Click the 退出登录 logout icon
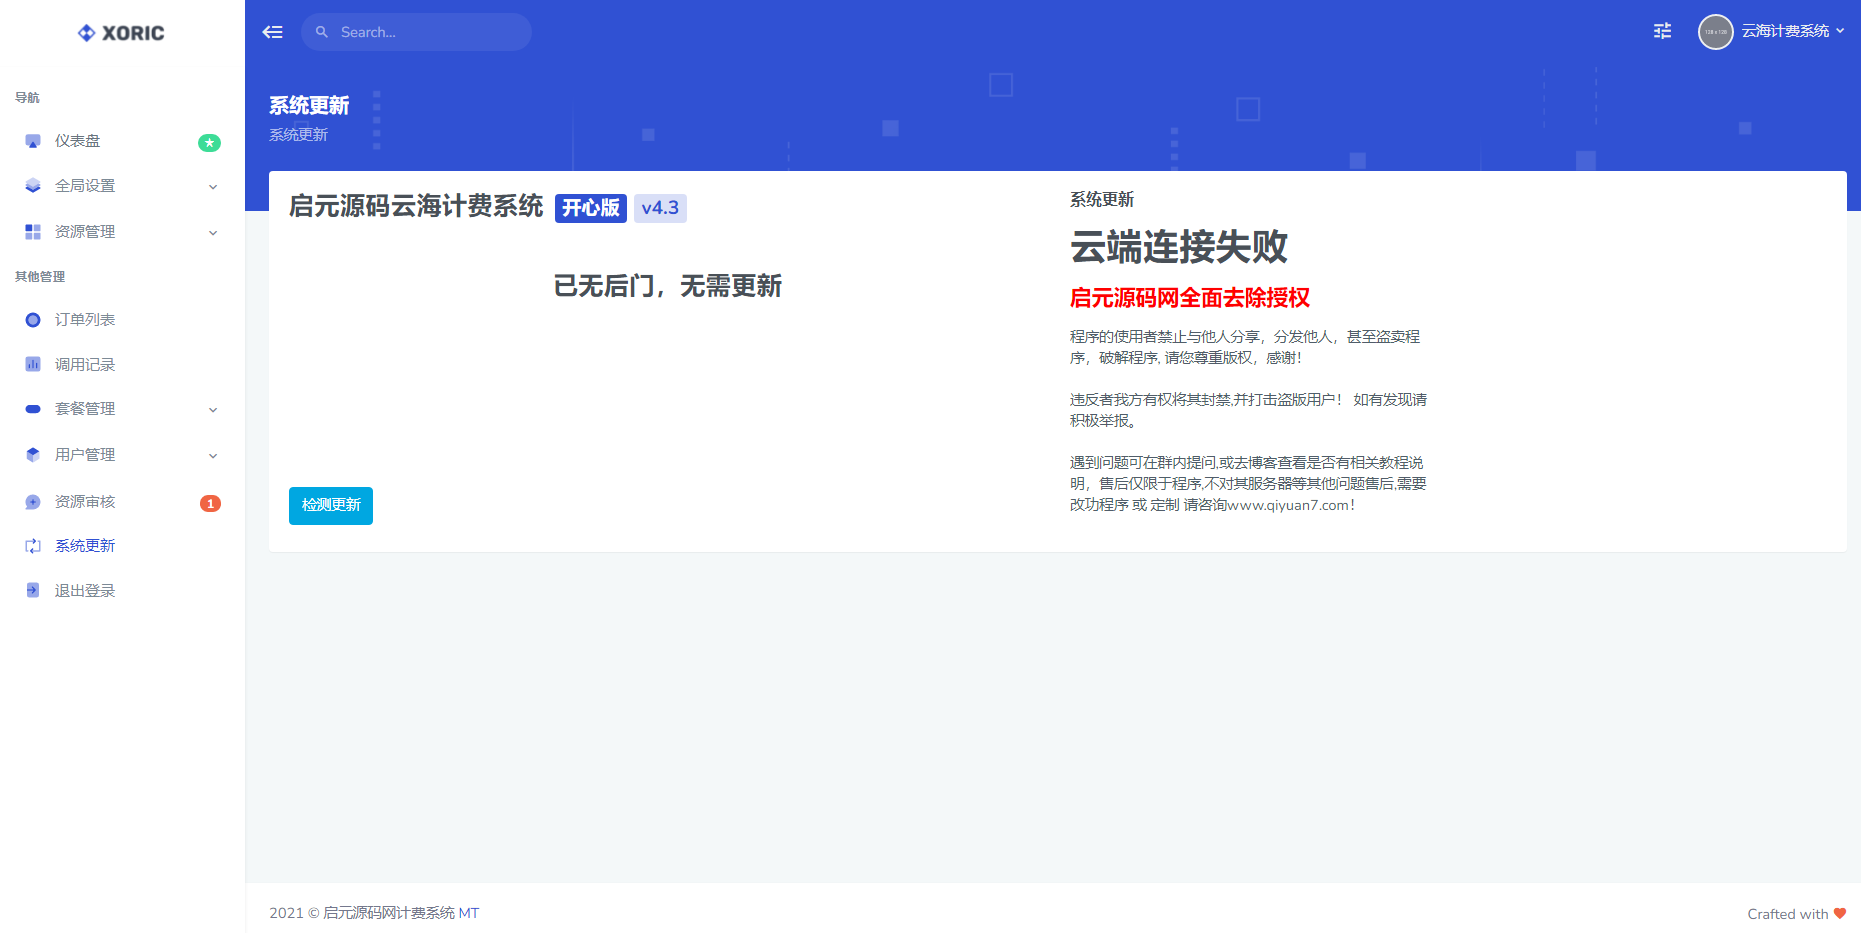Image resolution: width=1861 pixels, height=933 pixels. pos(33,591)
